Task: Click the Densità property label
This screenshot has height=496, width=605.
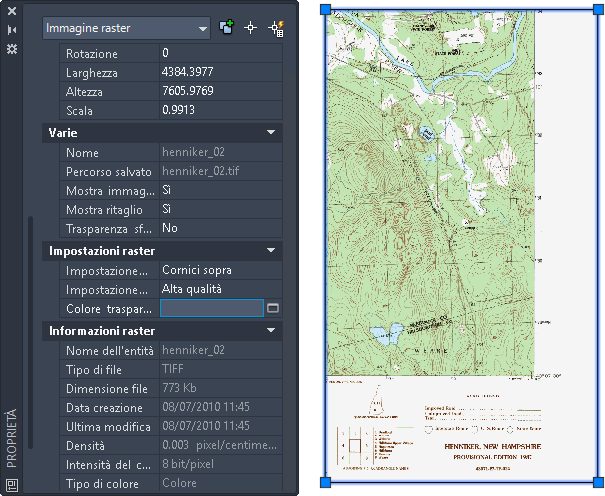Action: (85, 446)
